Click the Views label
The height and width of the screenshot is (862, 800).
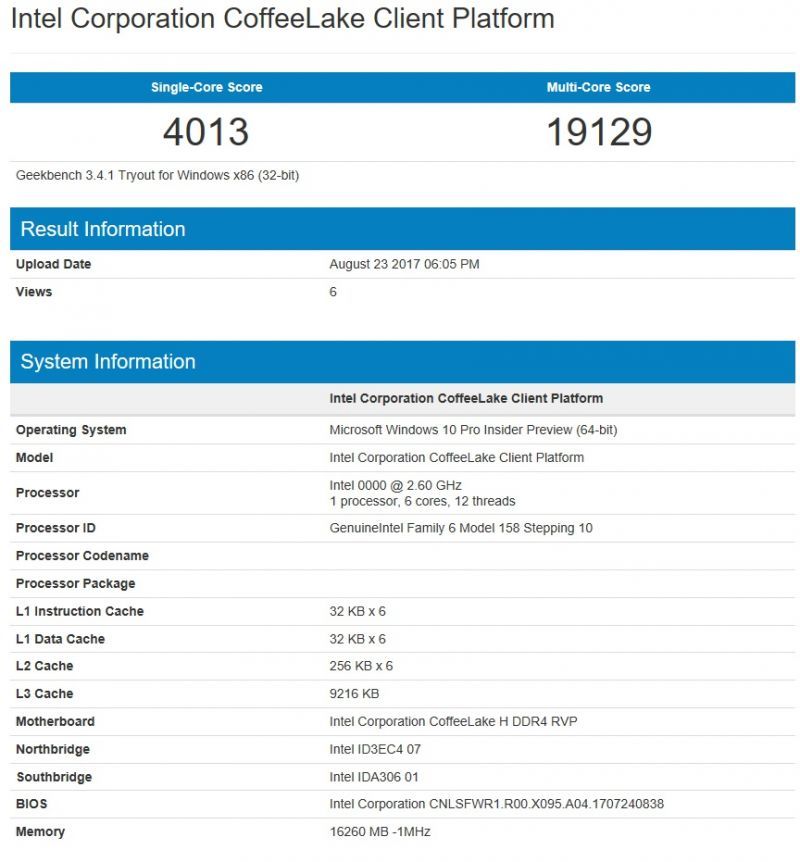click(x=34, y=291)
